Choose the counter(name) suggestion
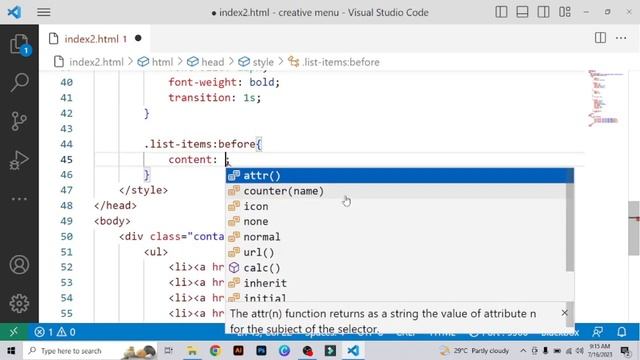The height and width of the screenshot is (360, 640). coord(397,191)
